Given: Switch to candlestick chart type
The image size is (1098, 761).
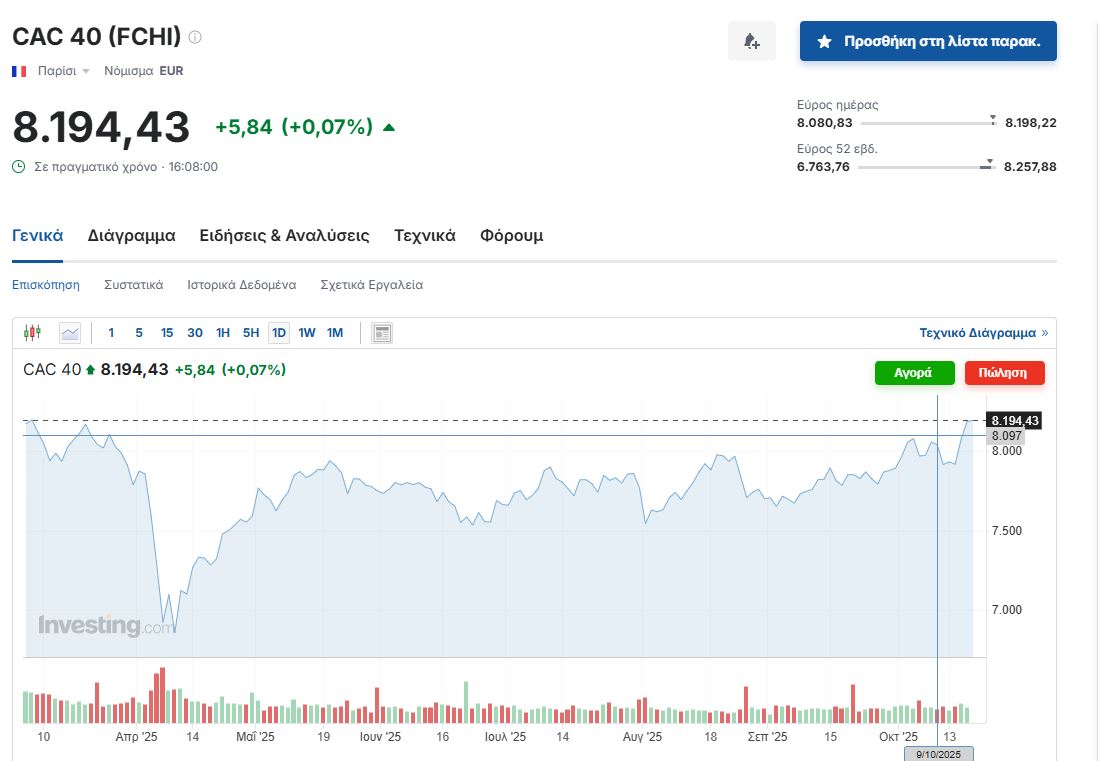Looking at the screenshot, I should point(33,333).
